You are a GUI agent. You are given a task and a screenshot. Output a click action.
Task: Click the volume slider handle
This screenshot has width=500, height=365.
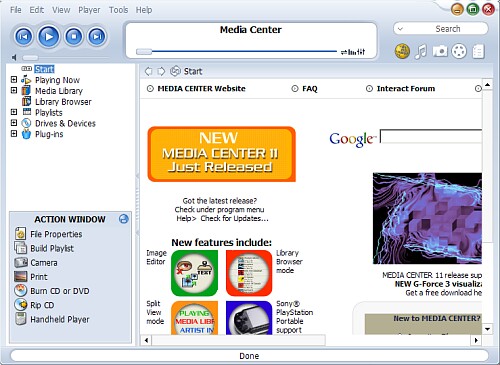30,58
